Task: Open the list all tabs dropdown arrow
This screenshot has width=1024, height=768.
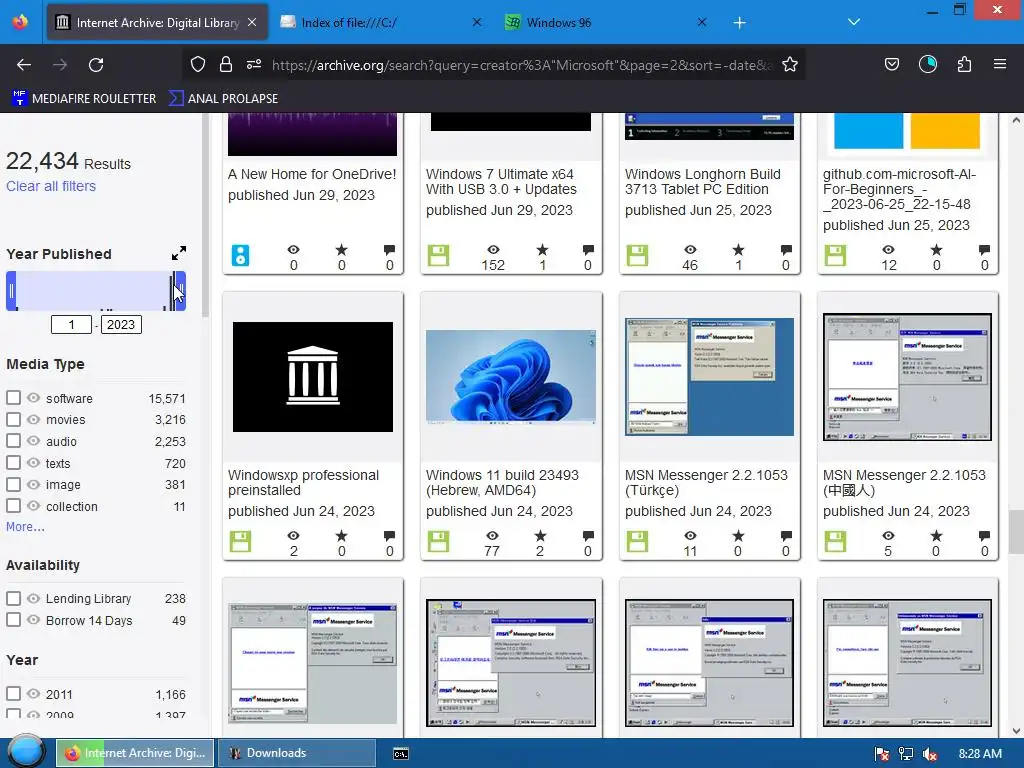Action: coord(854,22)
